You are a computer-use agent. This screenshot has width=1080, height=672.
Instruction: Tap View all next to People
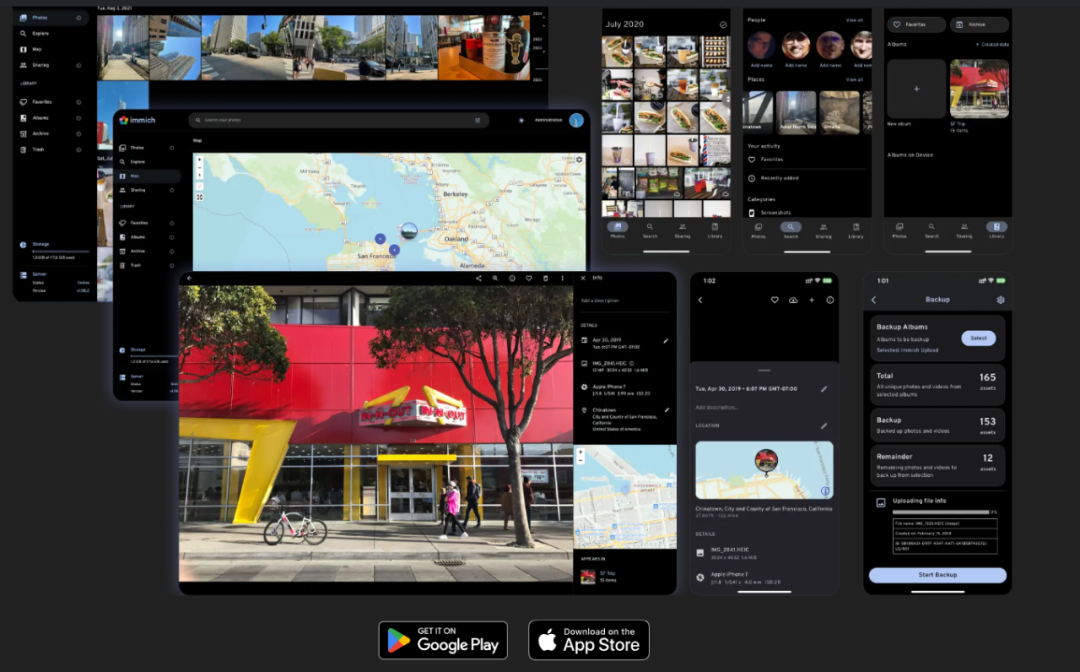[854, 20]
